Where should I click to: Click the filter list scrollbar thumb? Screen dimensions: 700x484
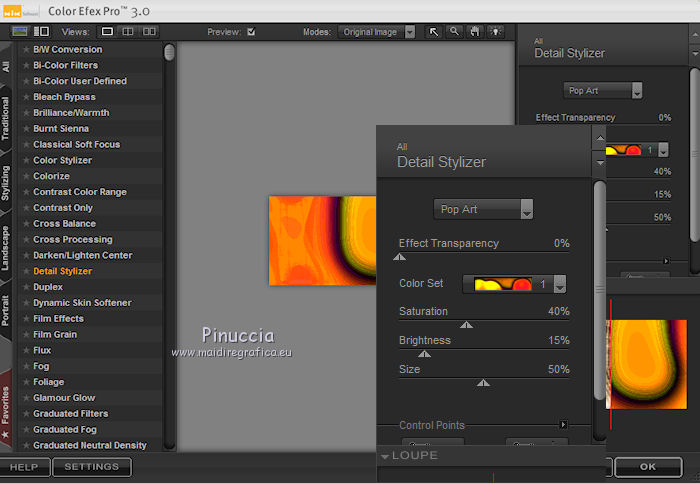[169, 52]
